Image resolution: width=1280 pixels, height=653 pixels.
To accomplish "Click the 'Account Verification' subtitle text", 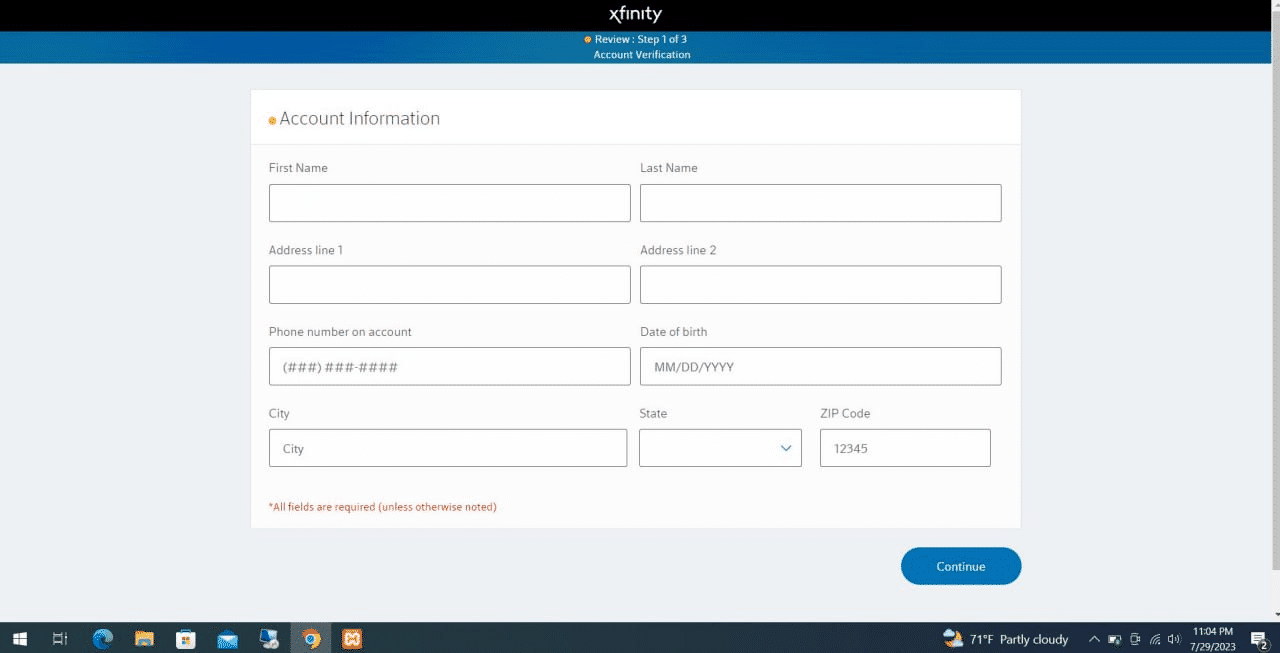I will 642,55.
